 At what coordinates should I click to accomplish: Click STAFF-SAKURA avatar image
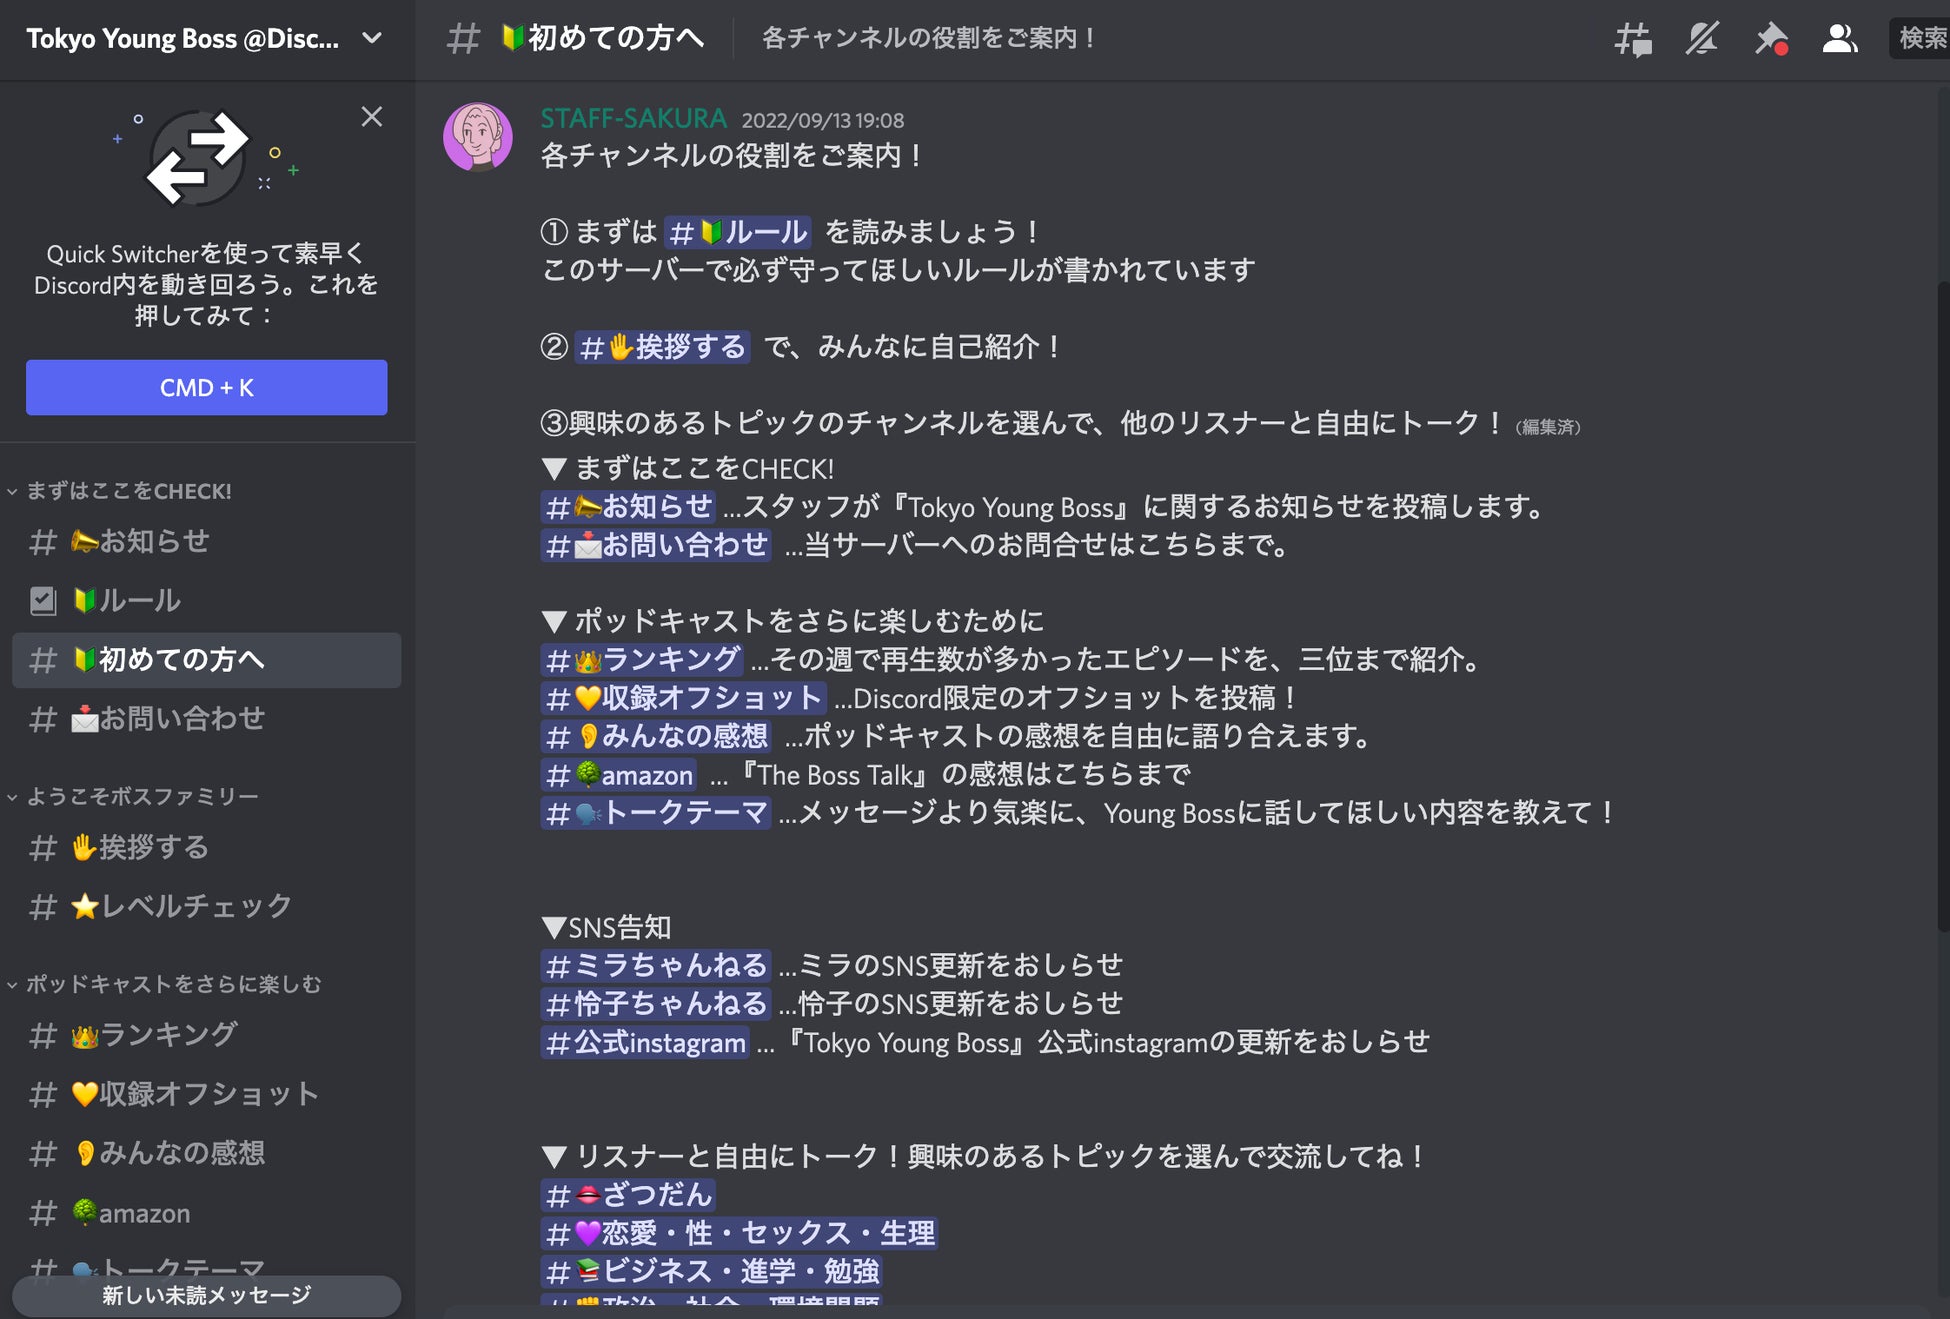[x=478, y=136]
